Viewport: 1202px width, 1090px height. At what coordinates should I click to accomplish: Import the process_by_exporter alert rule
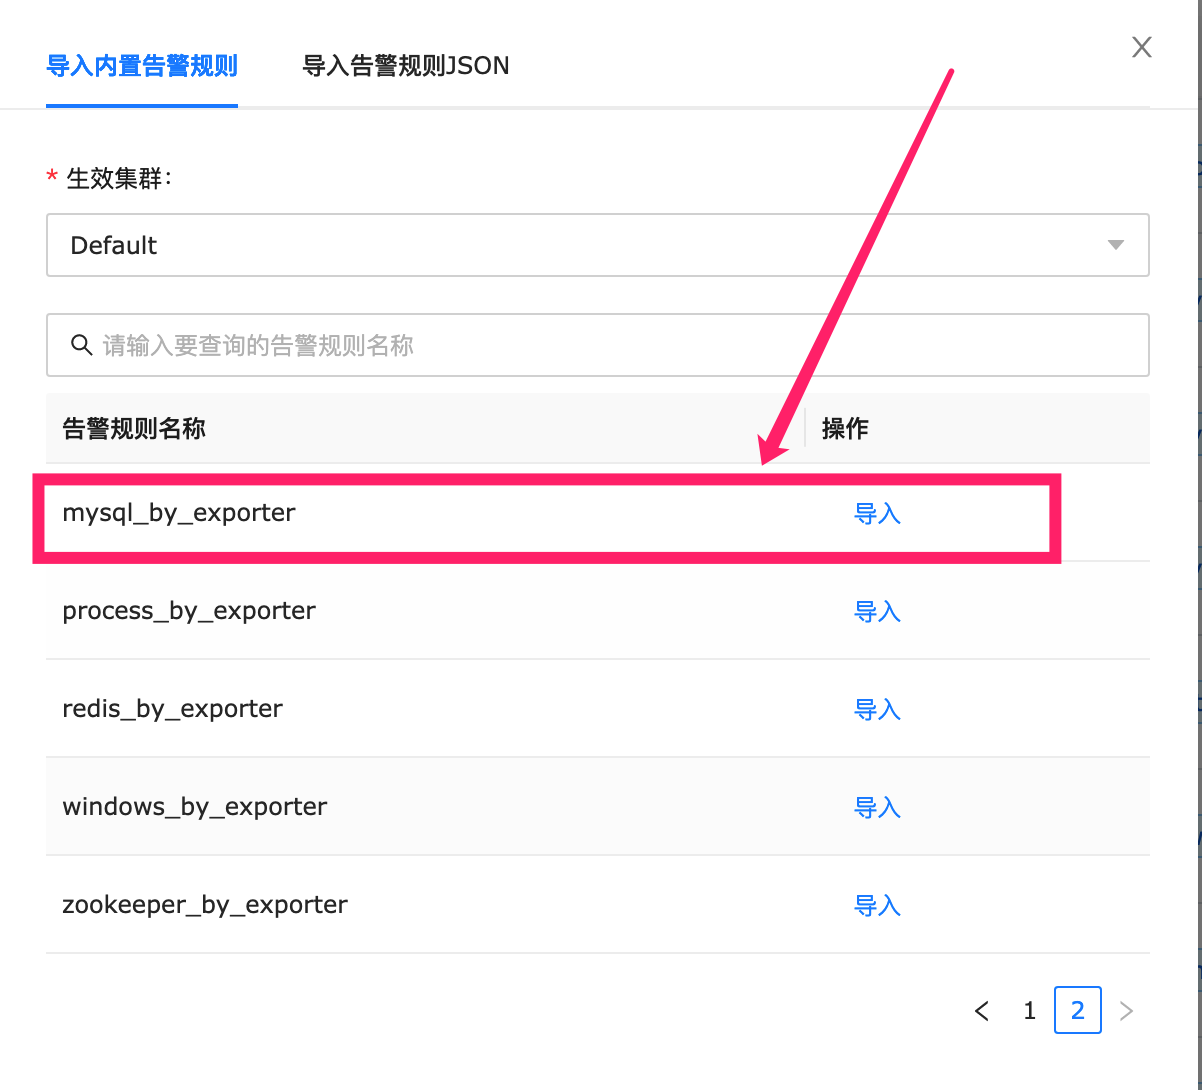point(877,611)
